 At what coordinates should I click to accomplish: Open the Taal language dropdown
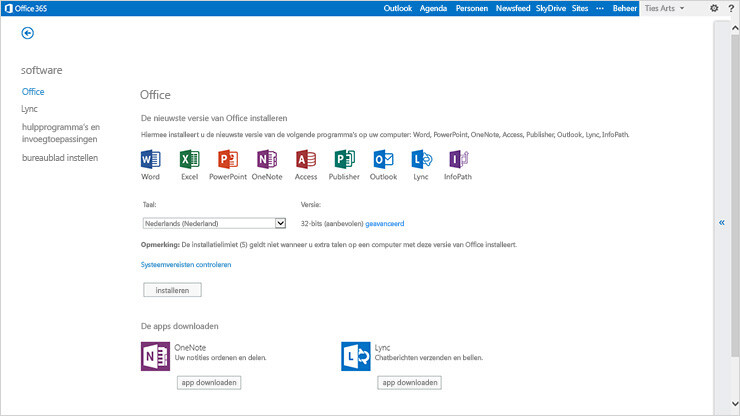(214, 223)
